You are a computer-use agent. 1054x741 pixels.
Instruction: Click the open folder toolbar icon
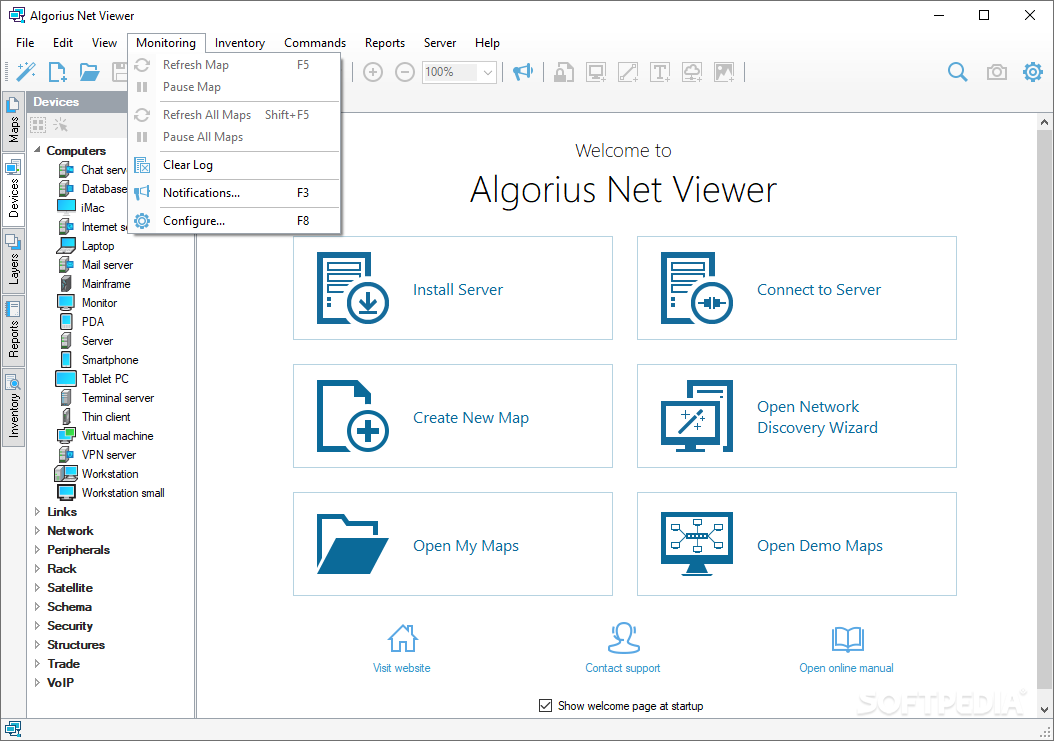tap(89, 72)
